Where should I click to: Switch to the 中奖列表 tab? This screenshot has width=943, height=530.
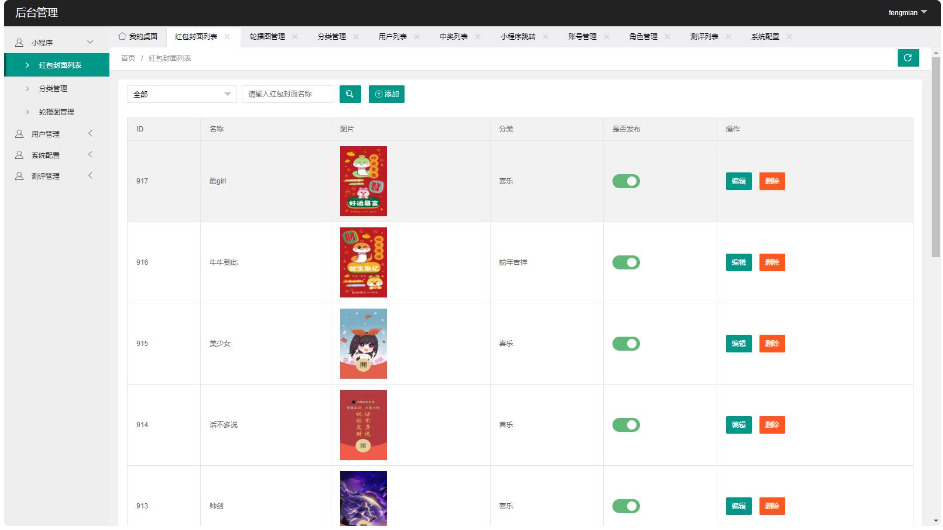click(x=453, y=37)
